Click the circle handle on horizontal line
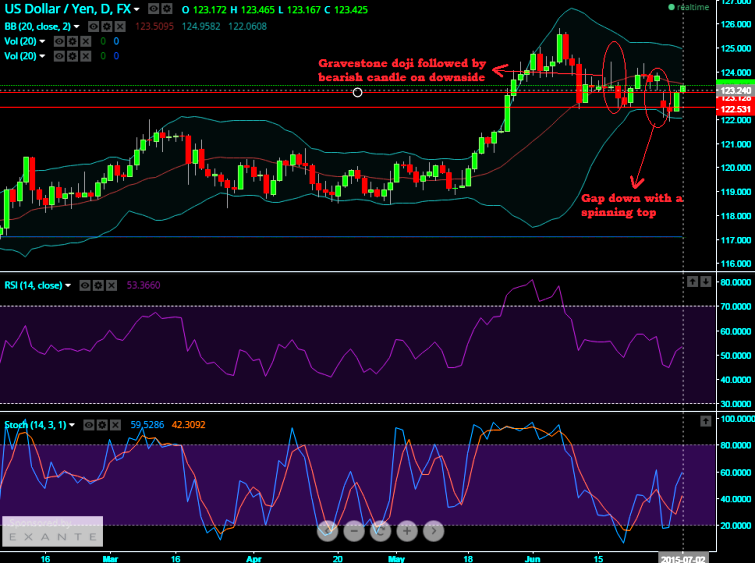Screen dimensions: 755x563 [x=357, y=92]
